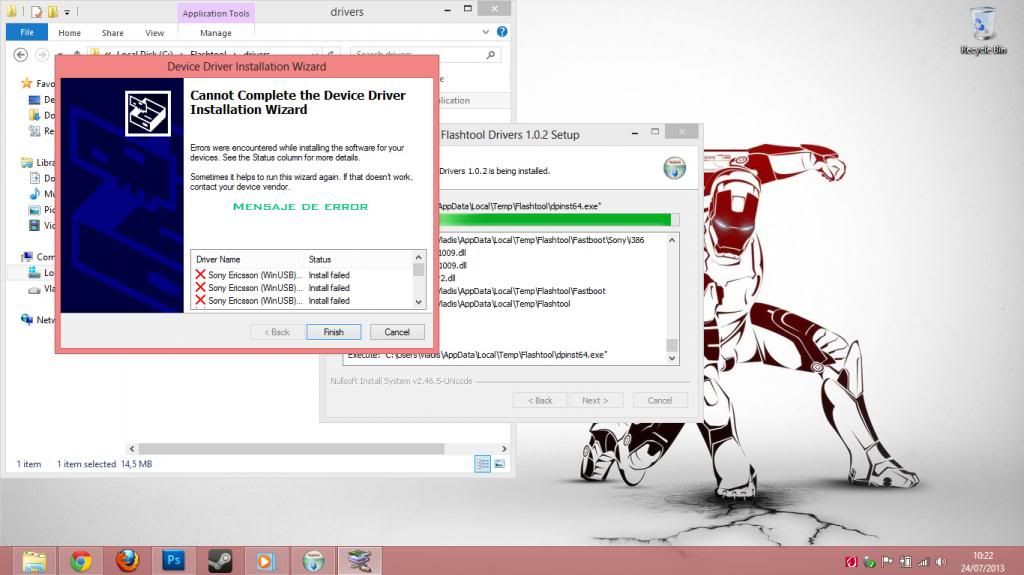Click the green installation progress bar
This screenshot has width=1024, height=575.
[558, 220]
